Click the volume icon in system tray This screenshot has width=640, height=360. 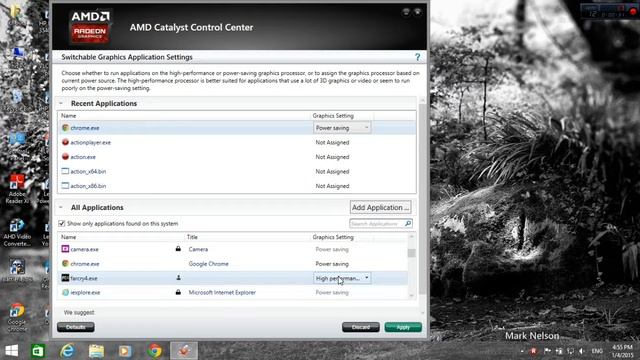coord(581,351)
